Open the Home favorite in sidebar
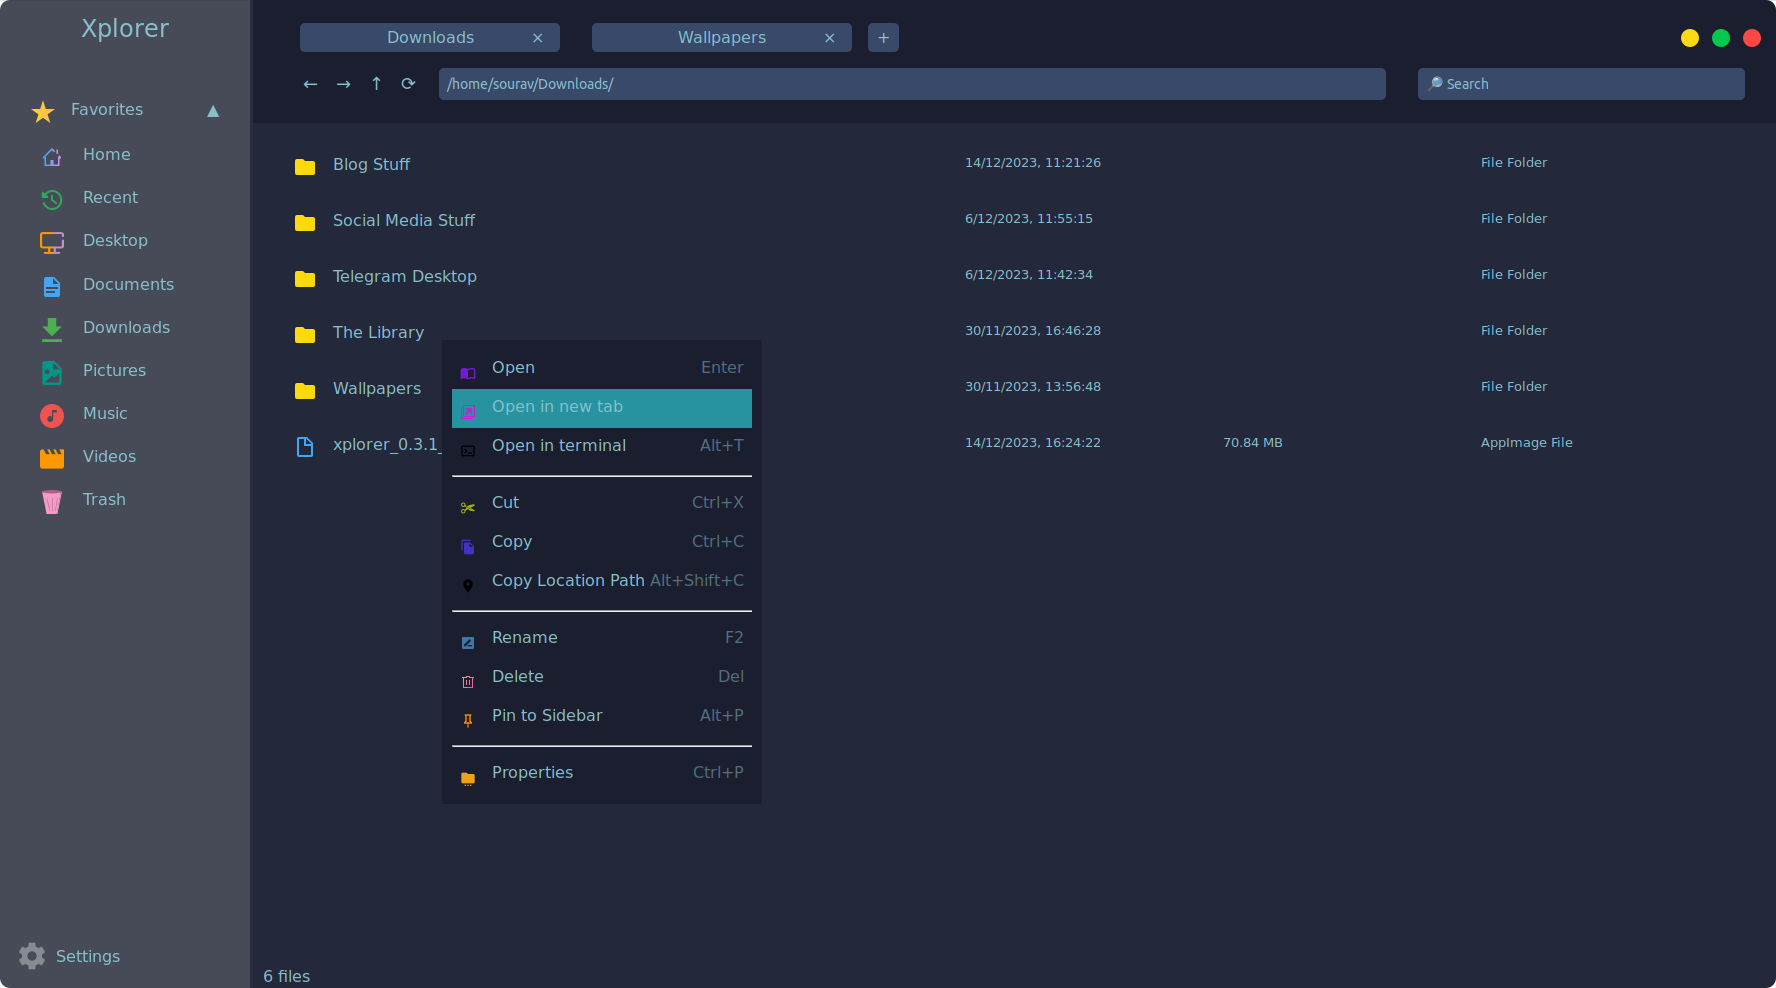This screenshot has width=1776, height=988. click(x=106, y=154)
